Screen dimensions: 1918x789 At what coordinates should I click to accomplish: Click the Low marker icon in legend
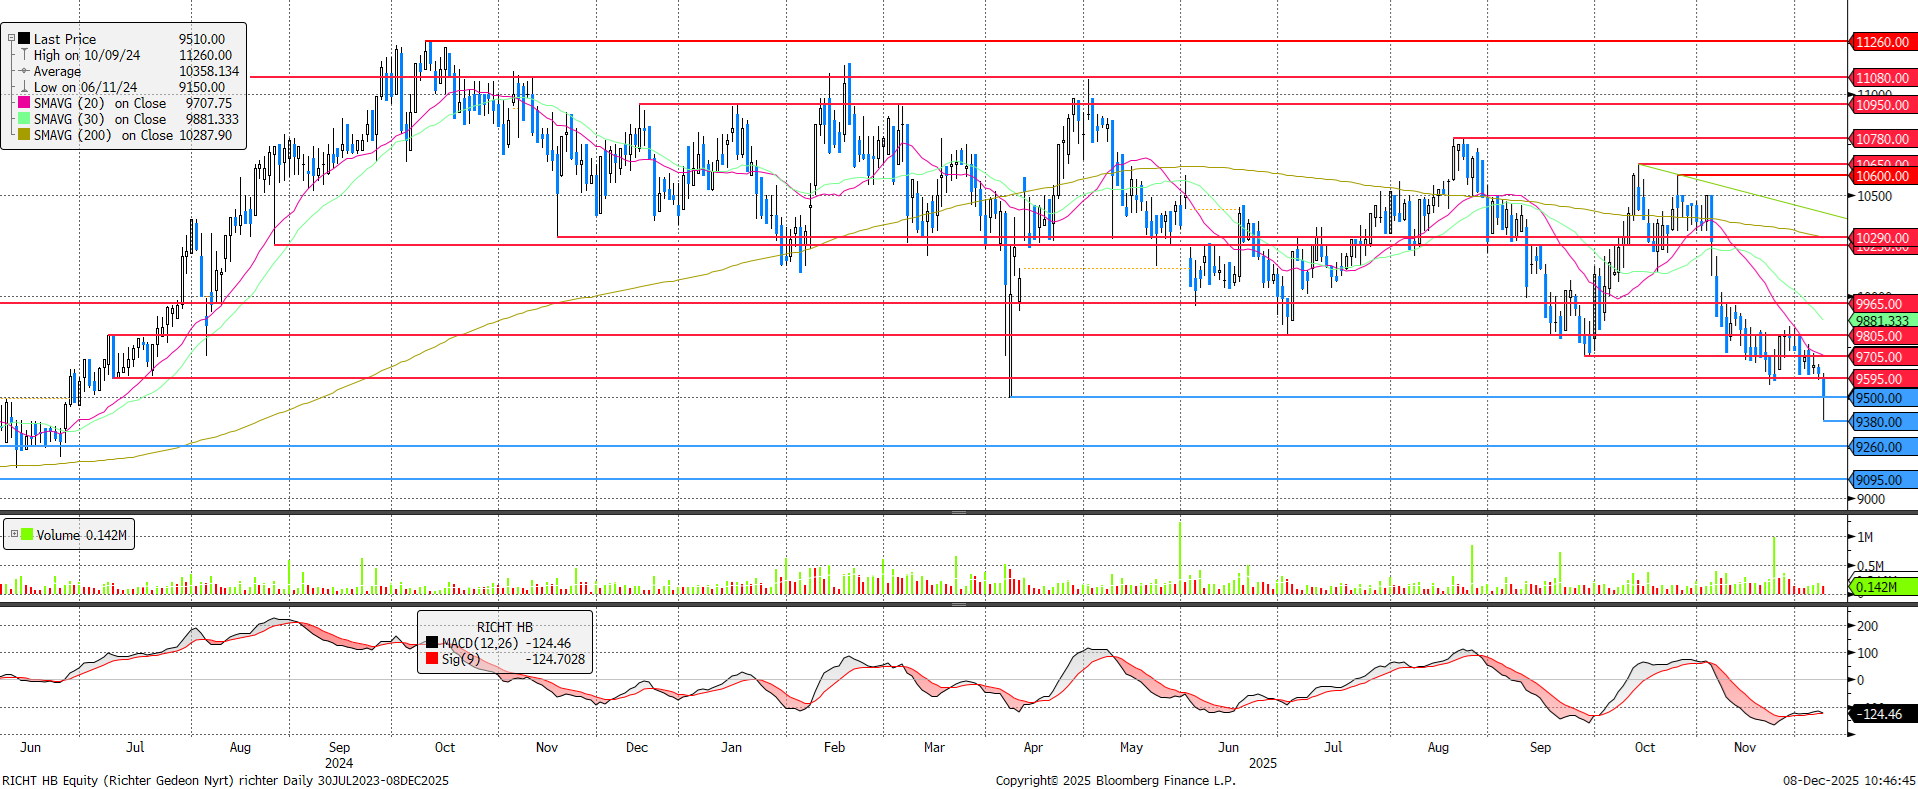click(x=24, y=87)
